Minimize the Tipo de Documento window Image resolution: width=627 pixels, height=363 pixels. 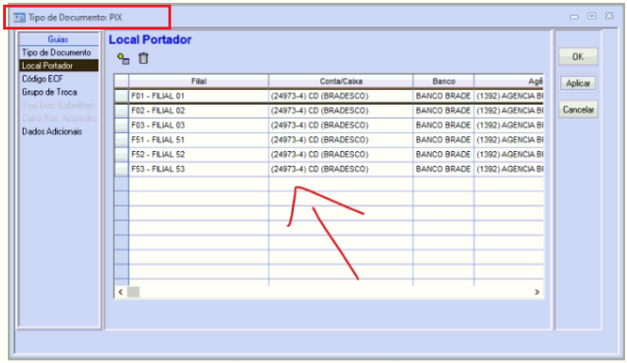pos(574,17)
